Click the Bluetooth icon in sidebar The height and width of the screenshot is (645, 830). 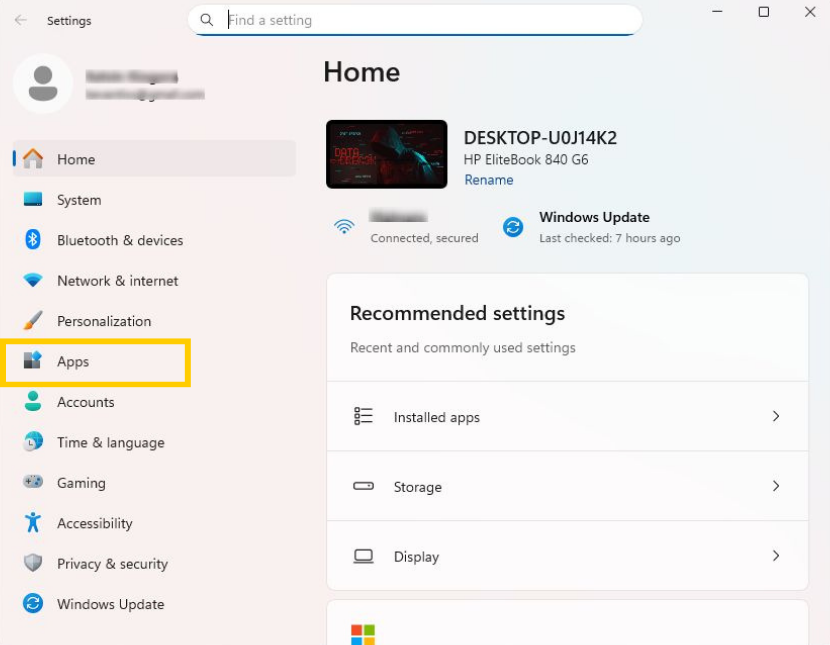(33, 240)
